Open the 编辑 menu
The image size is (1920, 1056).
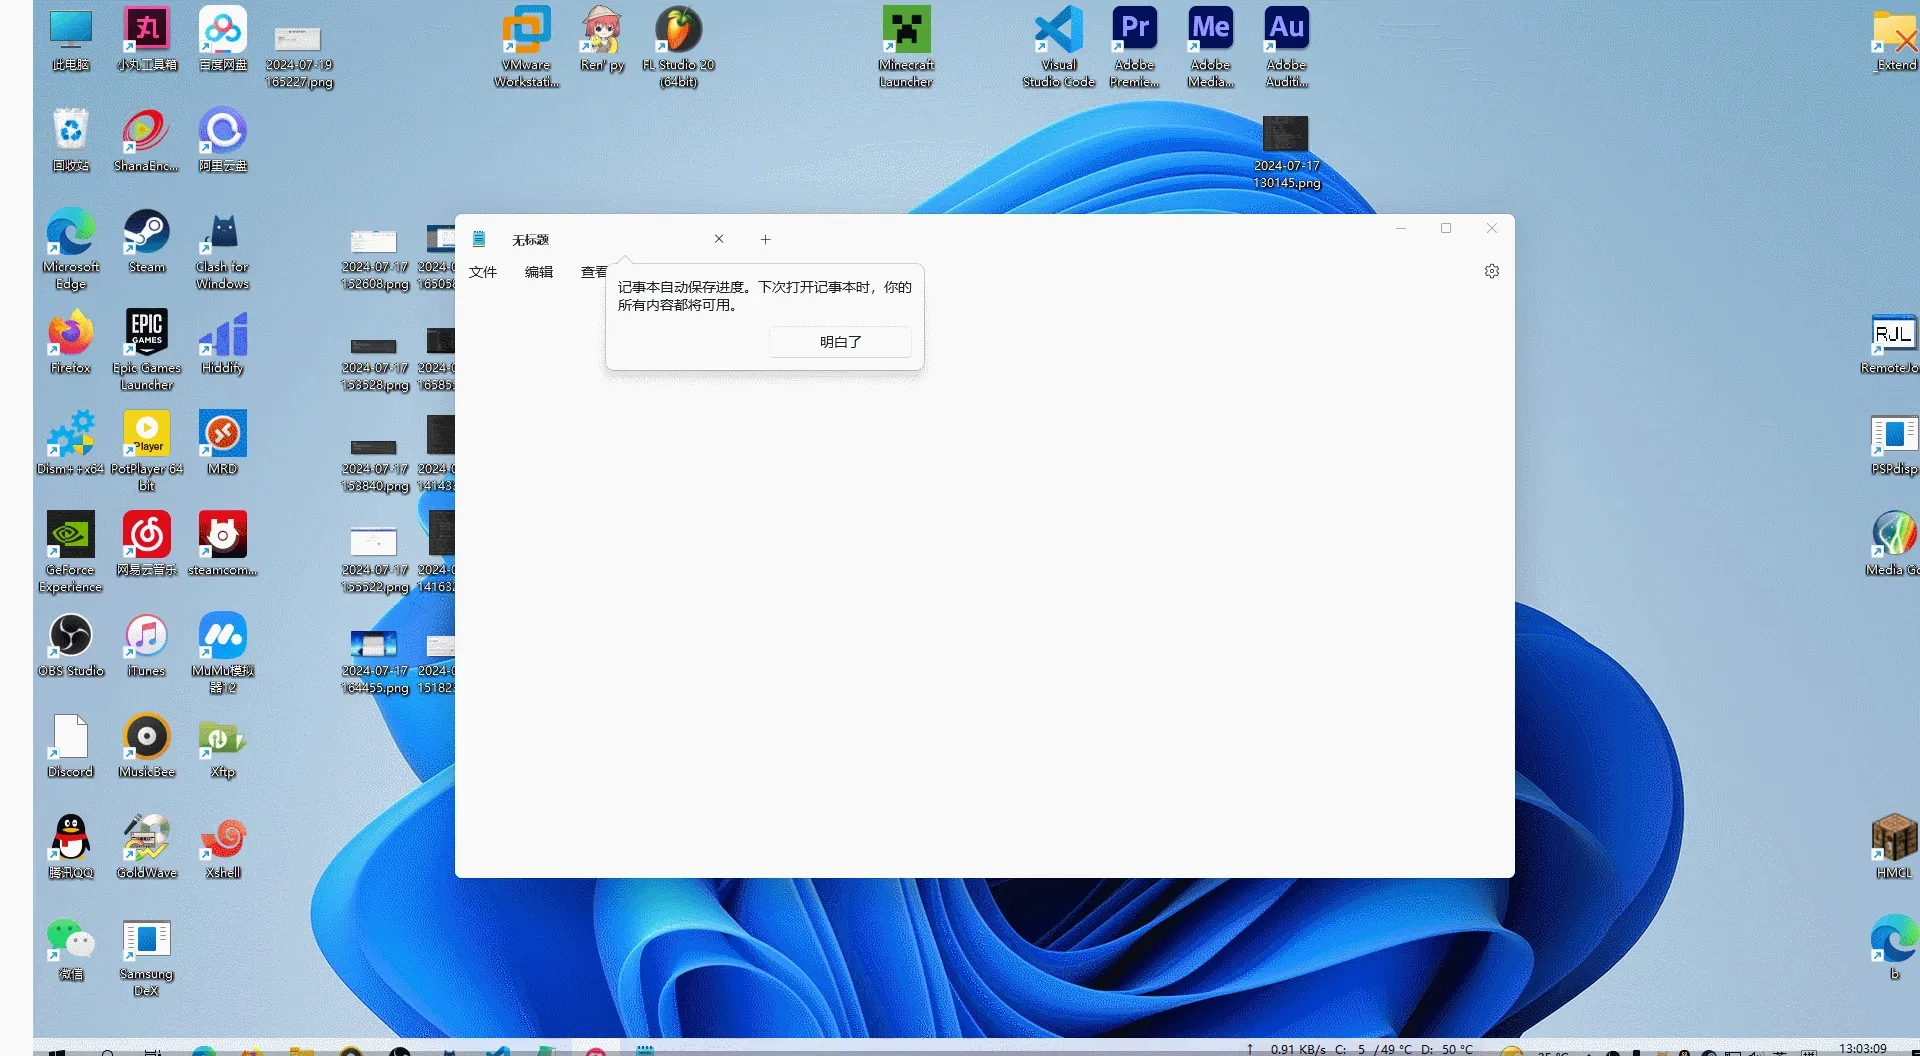[x=539, y=272]
